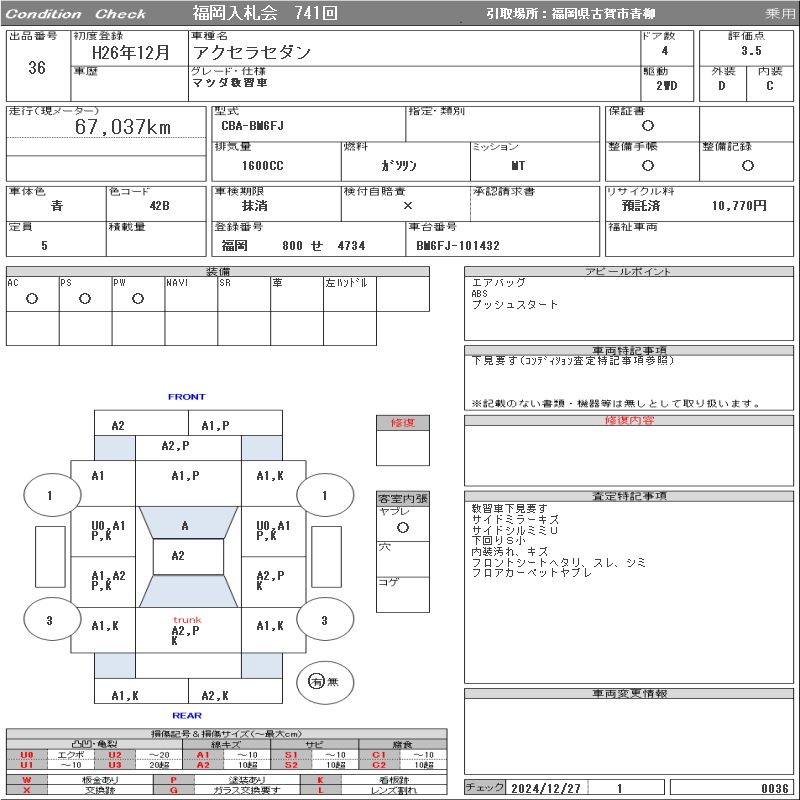Screen dimensions: 800x800
Task: Select recycle status 預託済
Action: (641, 206)
